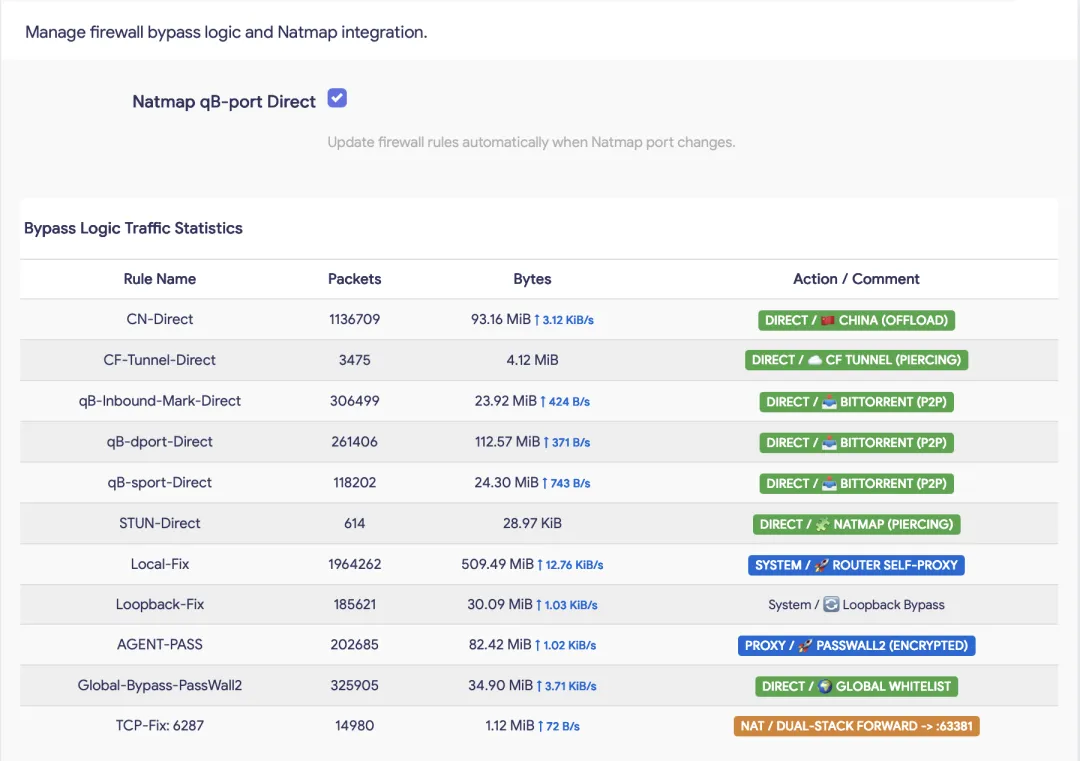Click cloud icon in CF Tunnel badge
The image size is (1080, 761).
815,360
